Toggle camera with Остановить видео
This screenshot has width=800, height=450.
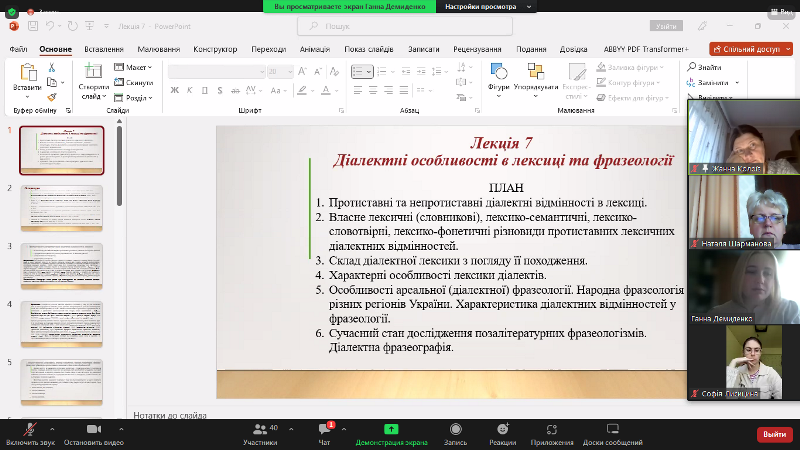(x=93, y=428)
